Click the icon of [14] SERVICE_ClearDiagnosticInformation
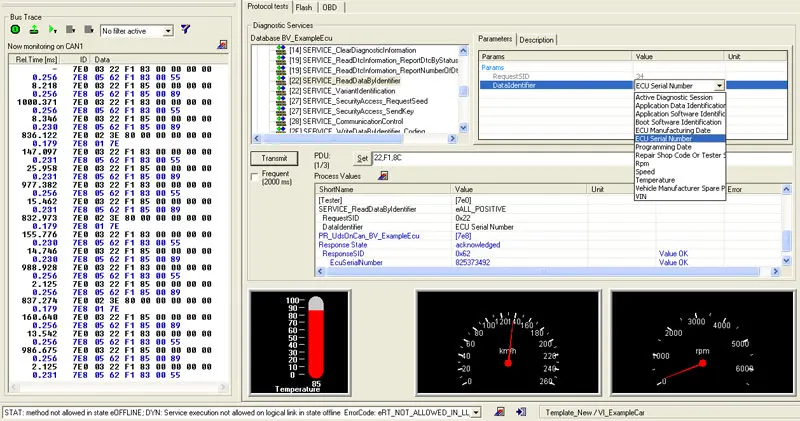Screen dimensions: 800x421 coord(281,50)
